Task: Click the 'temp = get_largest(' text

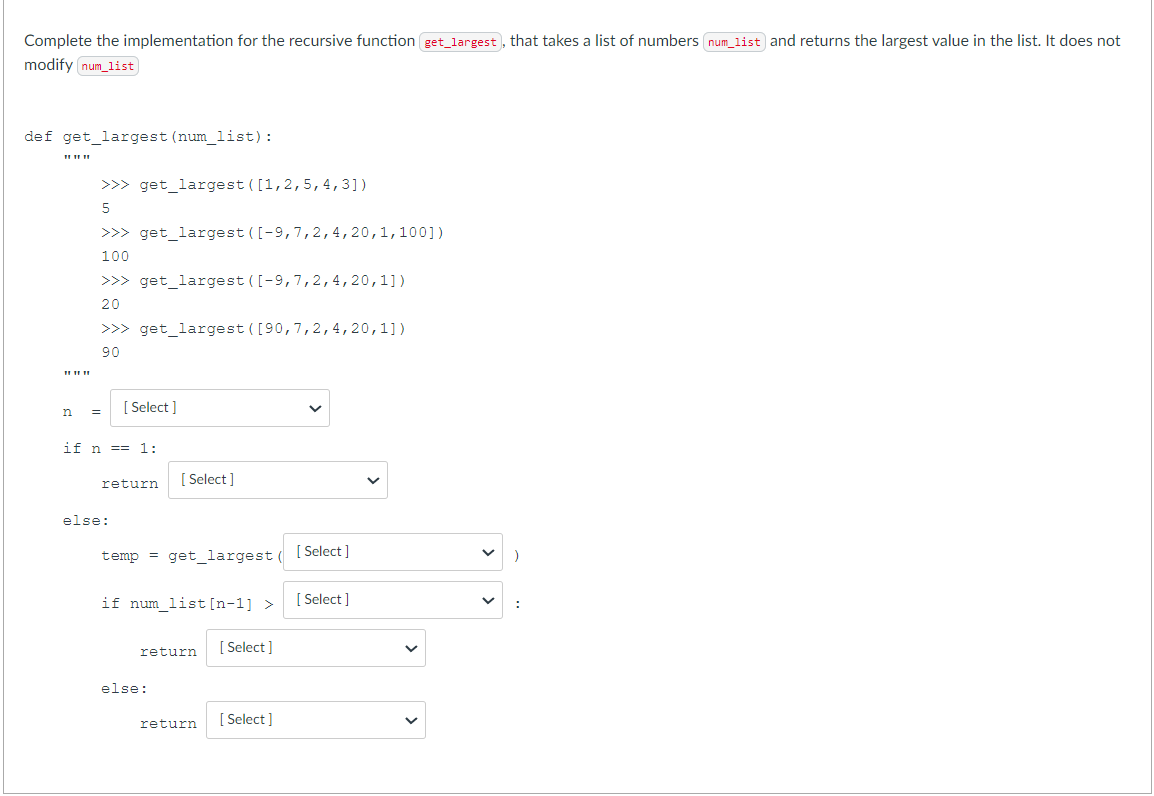Action: pyautogui.click(x=191, y=555)
